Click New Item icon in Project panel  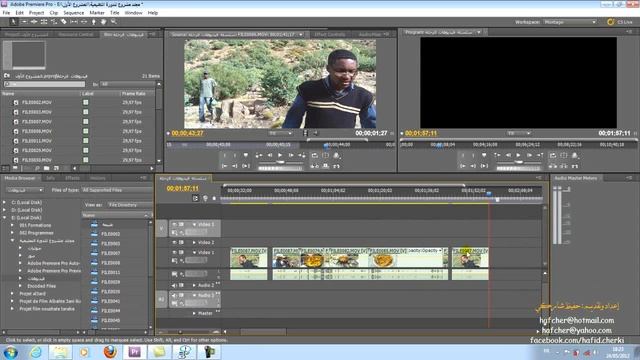(56, 168)
